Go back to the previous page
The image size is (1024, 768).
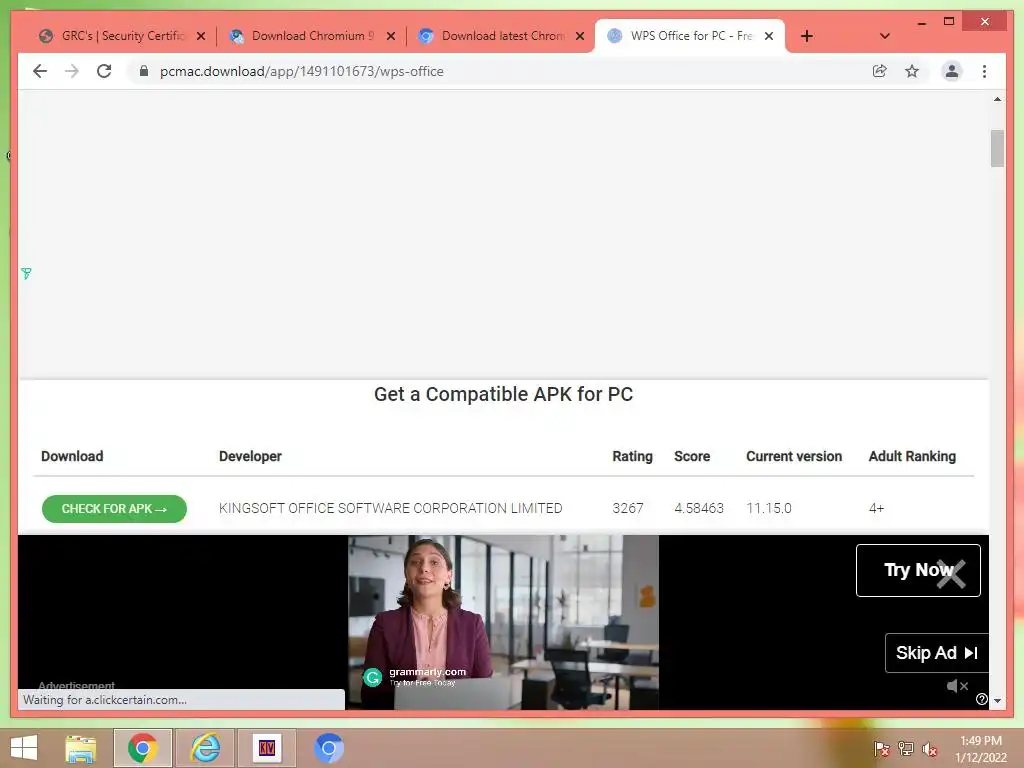click(x=40, y=71)
